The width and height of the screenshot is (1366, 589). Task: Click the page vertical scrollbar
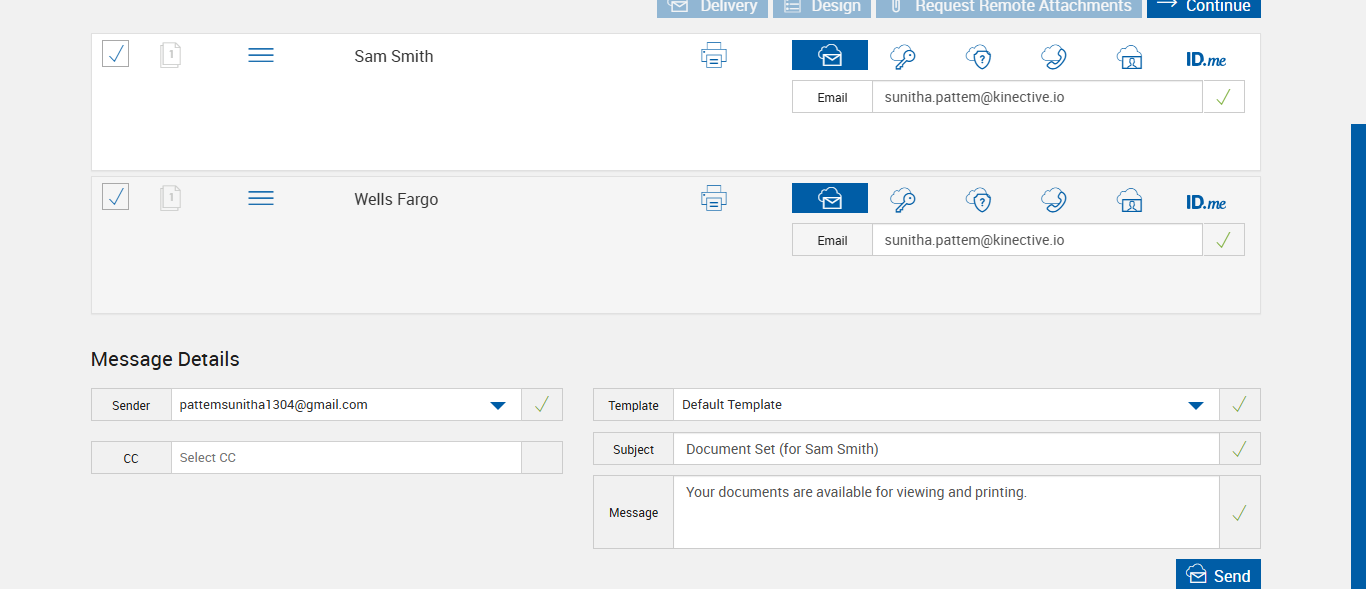[x=1358, y=350]
